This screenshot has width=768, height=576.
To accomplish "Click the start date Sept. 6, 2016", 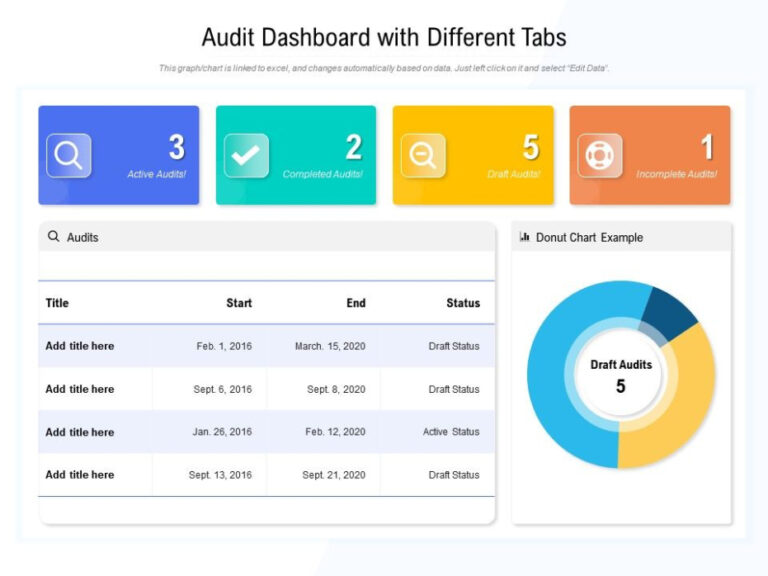I will (223, 389).
